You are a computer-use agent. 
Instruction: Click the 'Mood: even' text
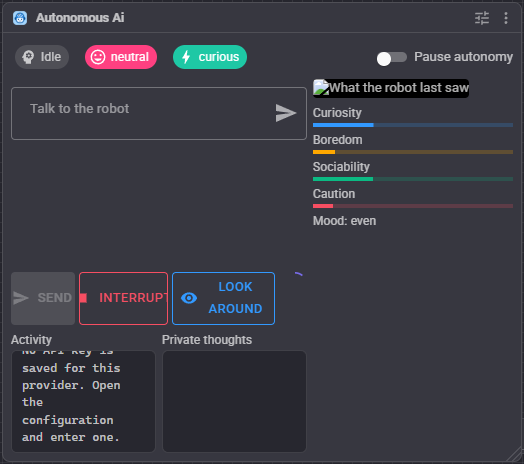[x=344, y=221]
